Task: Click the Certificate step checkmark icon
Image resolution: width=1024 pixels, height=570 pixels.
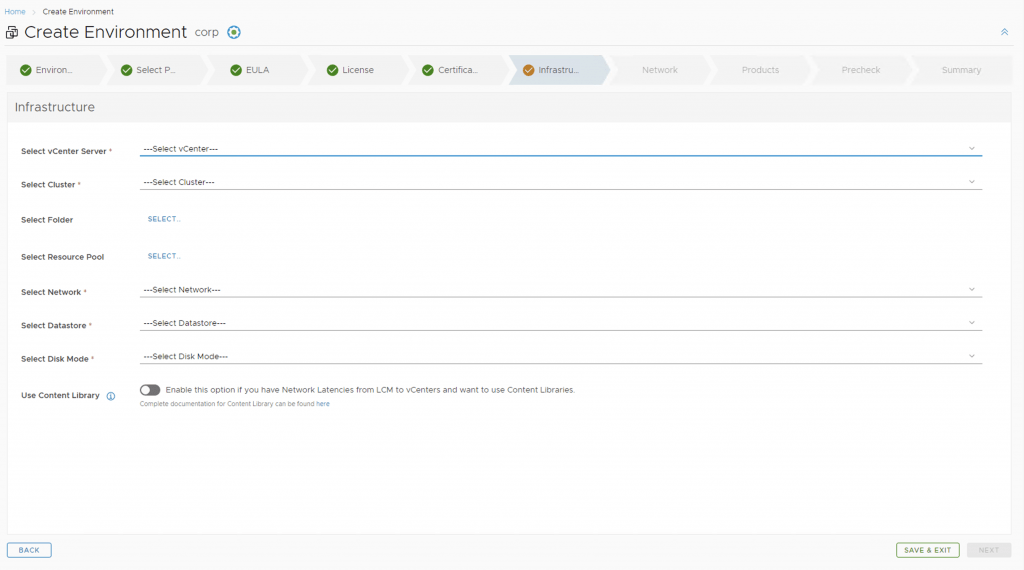Action: [x=428, y=70]
